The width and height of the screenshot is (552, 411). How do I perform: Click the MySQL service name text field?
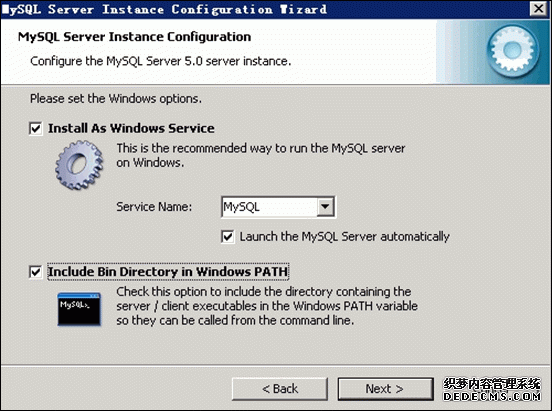pyautogui.click(x=269, y=207)
